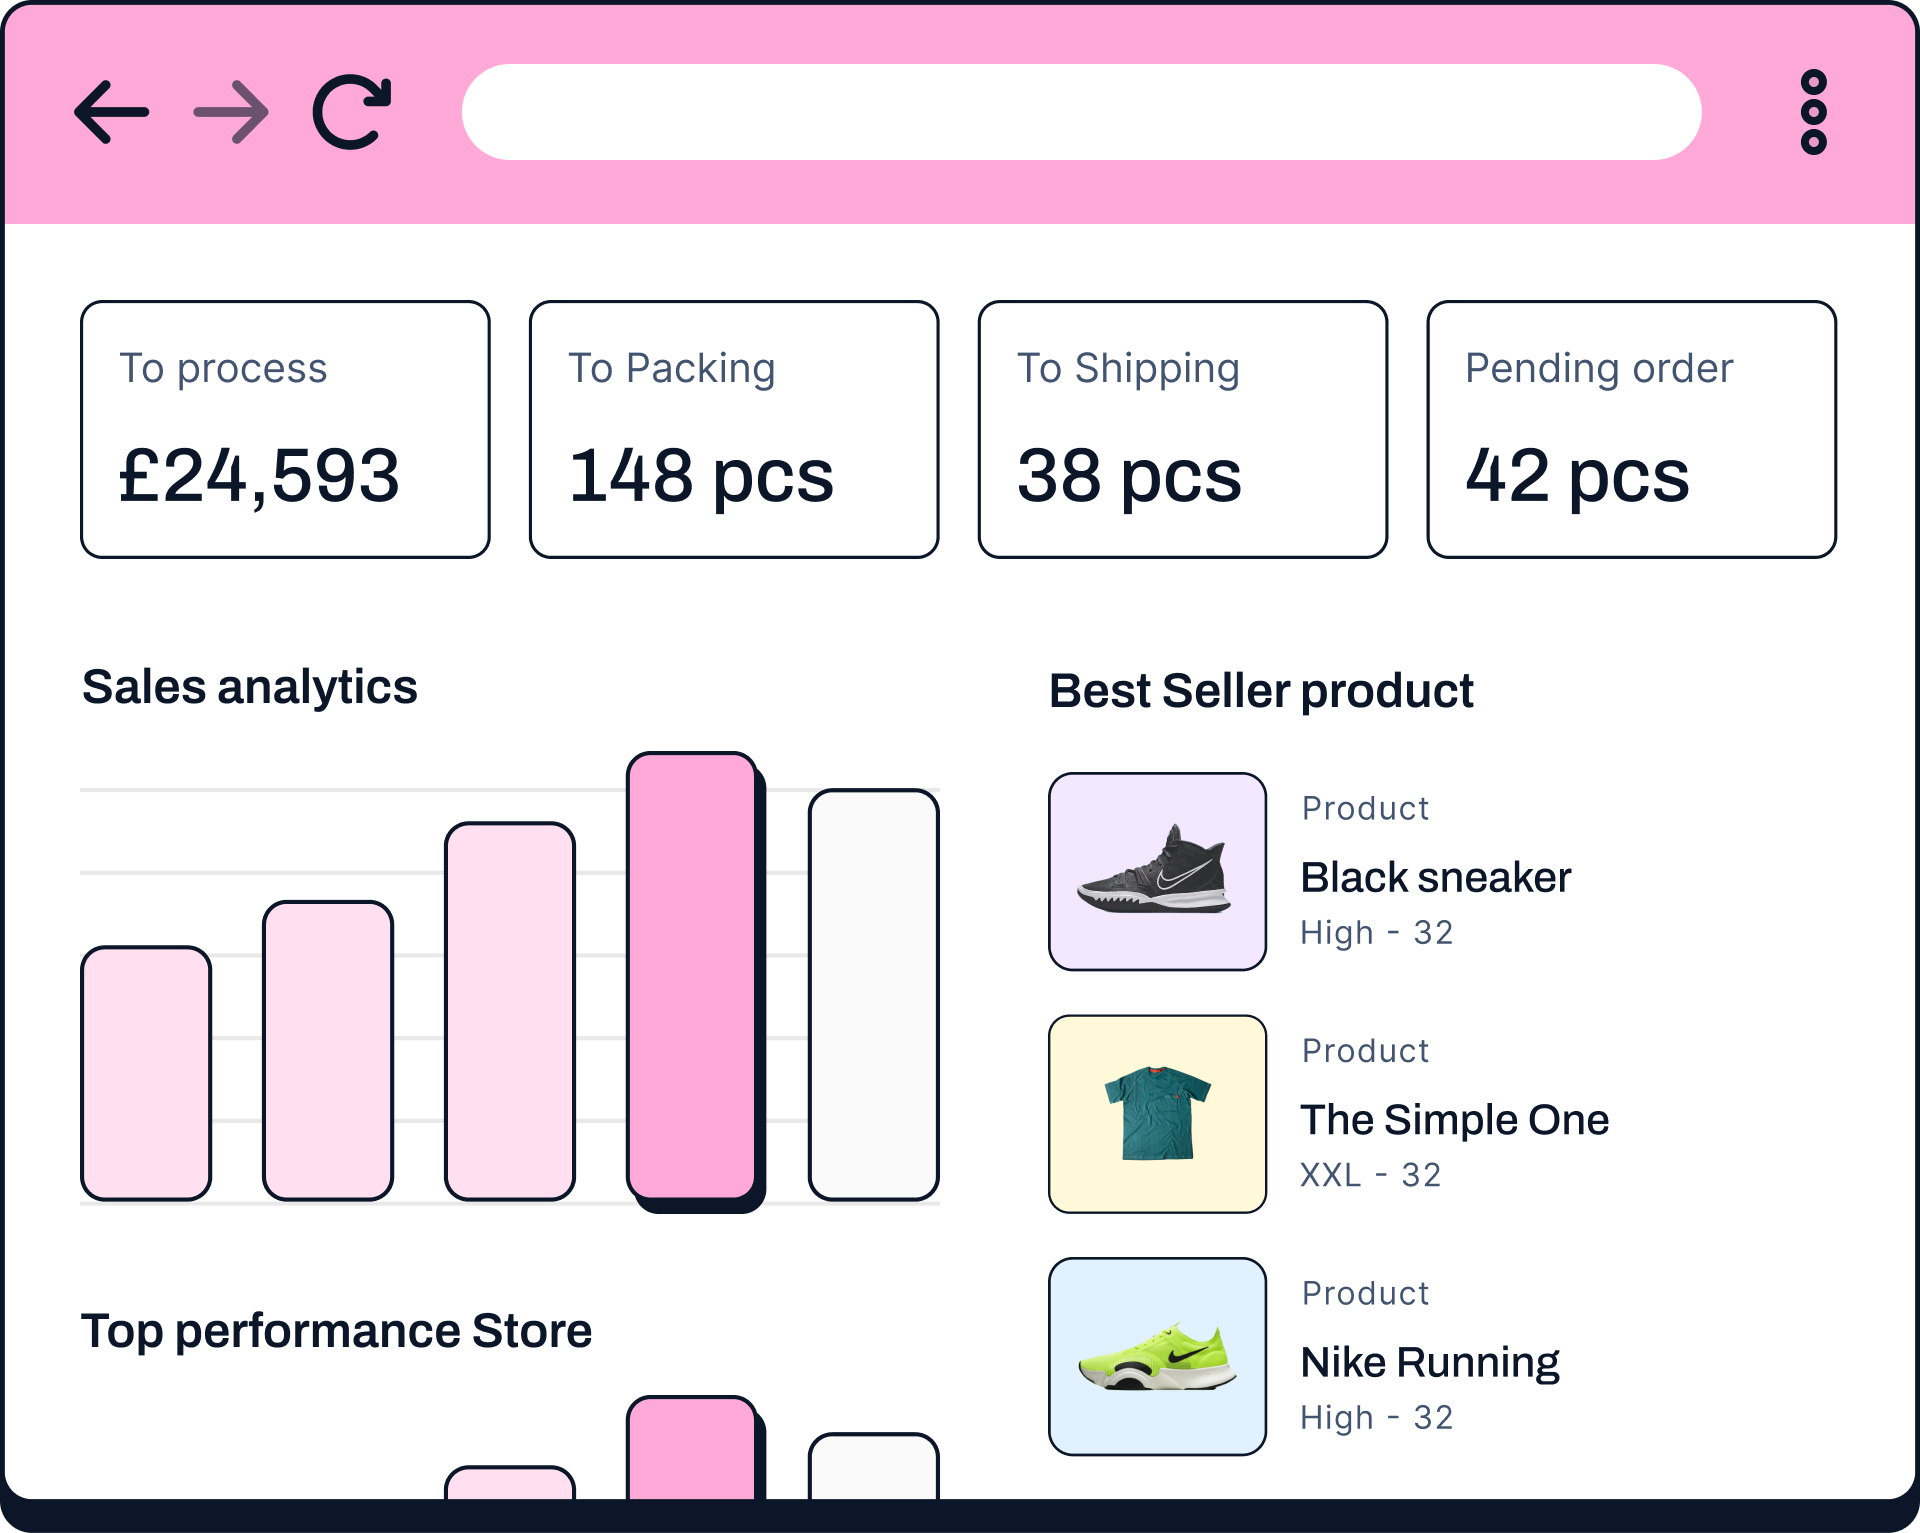Open The Simple One product name
The image size is (1920, 1533).
(1454, 1120)
